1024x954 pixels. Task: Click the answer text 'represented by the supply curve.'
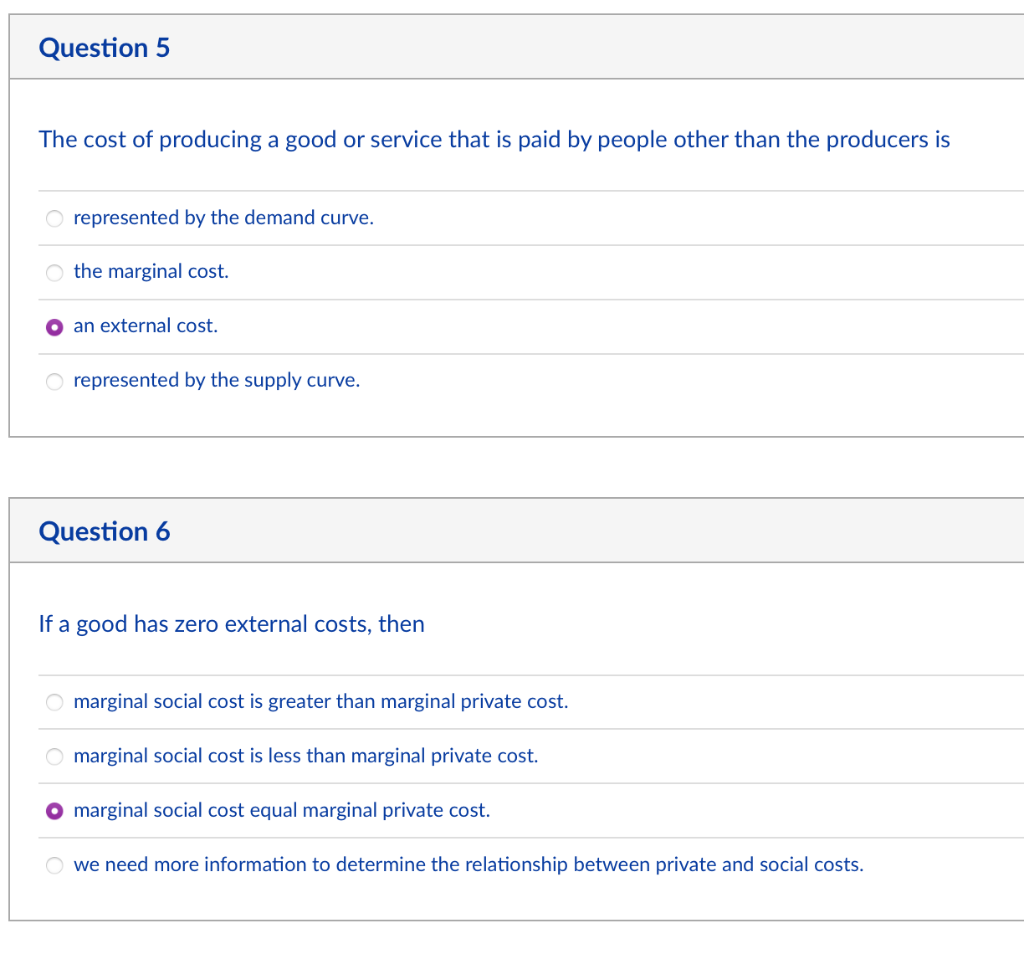pos(216,381)
